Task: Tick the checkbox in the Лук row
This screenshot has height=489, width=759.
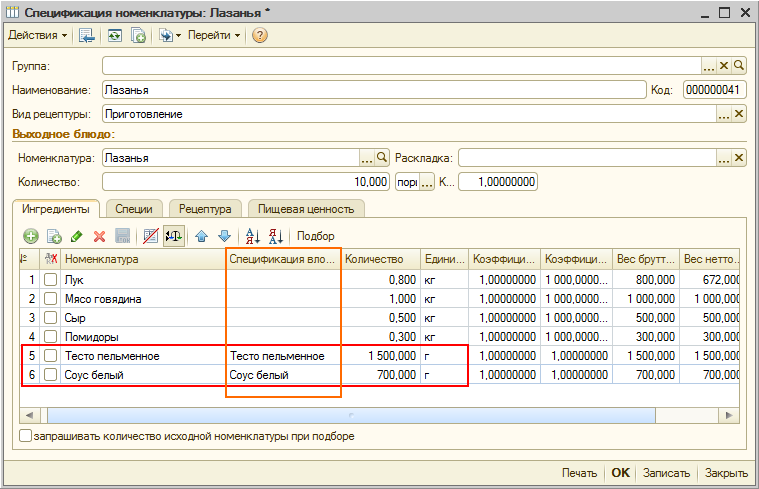Action: tap(50, 280)
